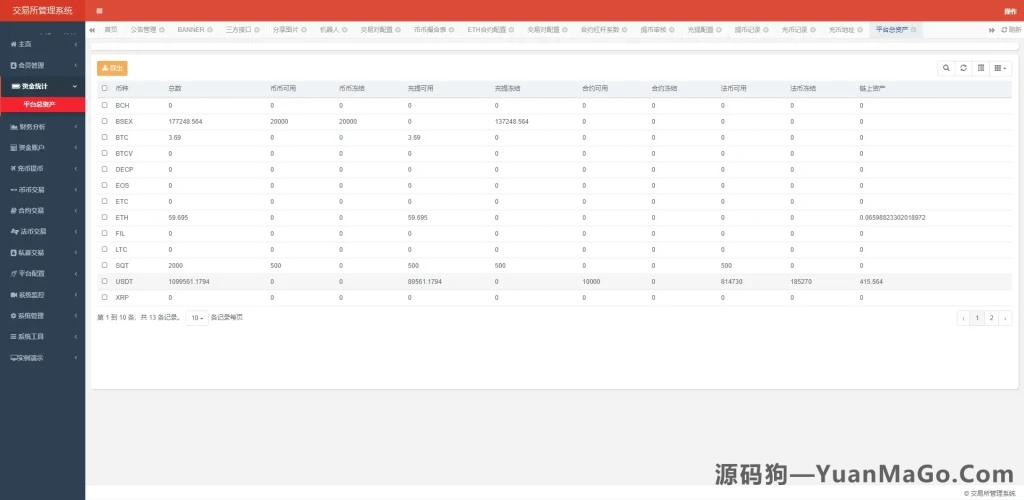The image size is (1024, 500).
Task: Open the columns grid dropdown
Action: pos(1000,68)
